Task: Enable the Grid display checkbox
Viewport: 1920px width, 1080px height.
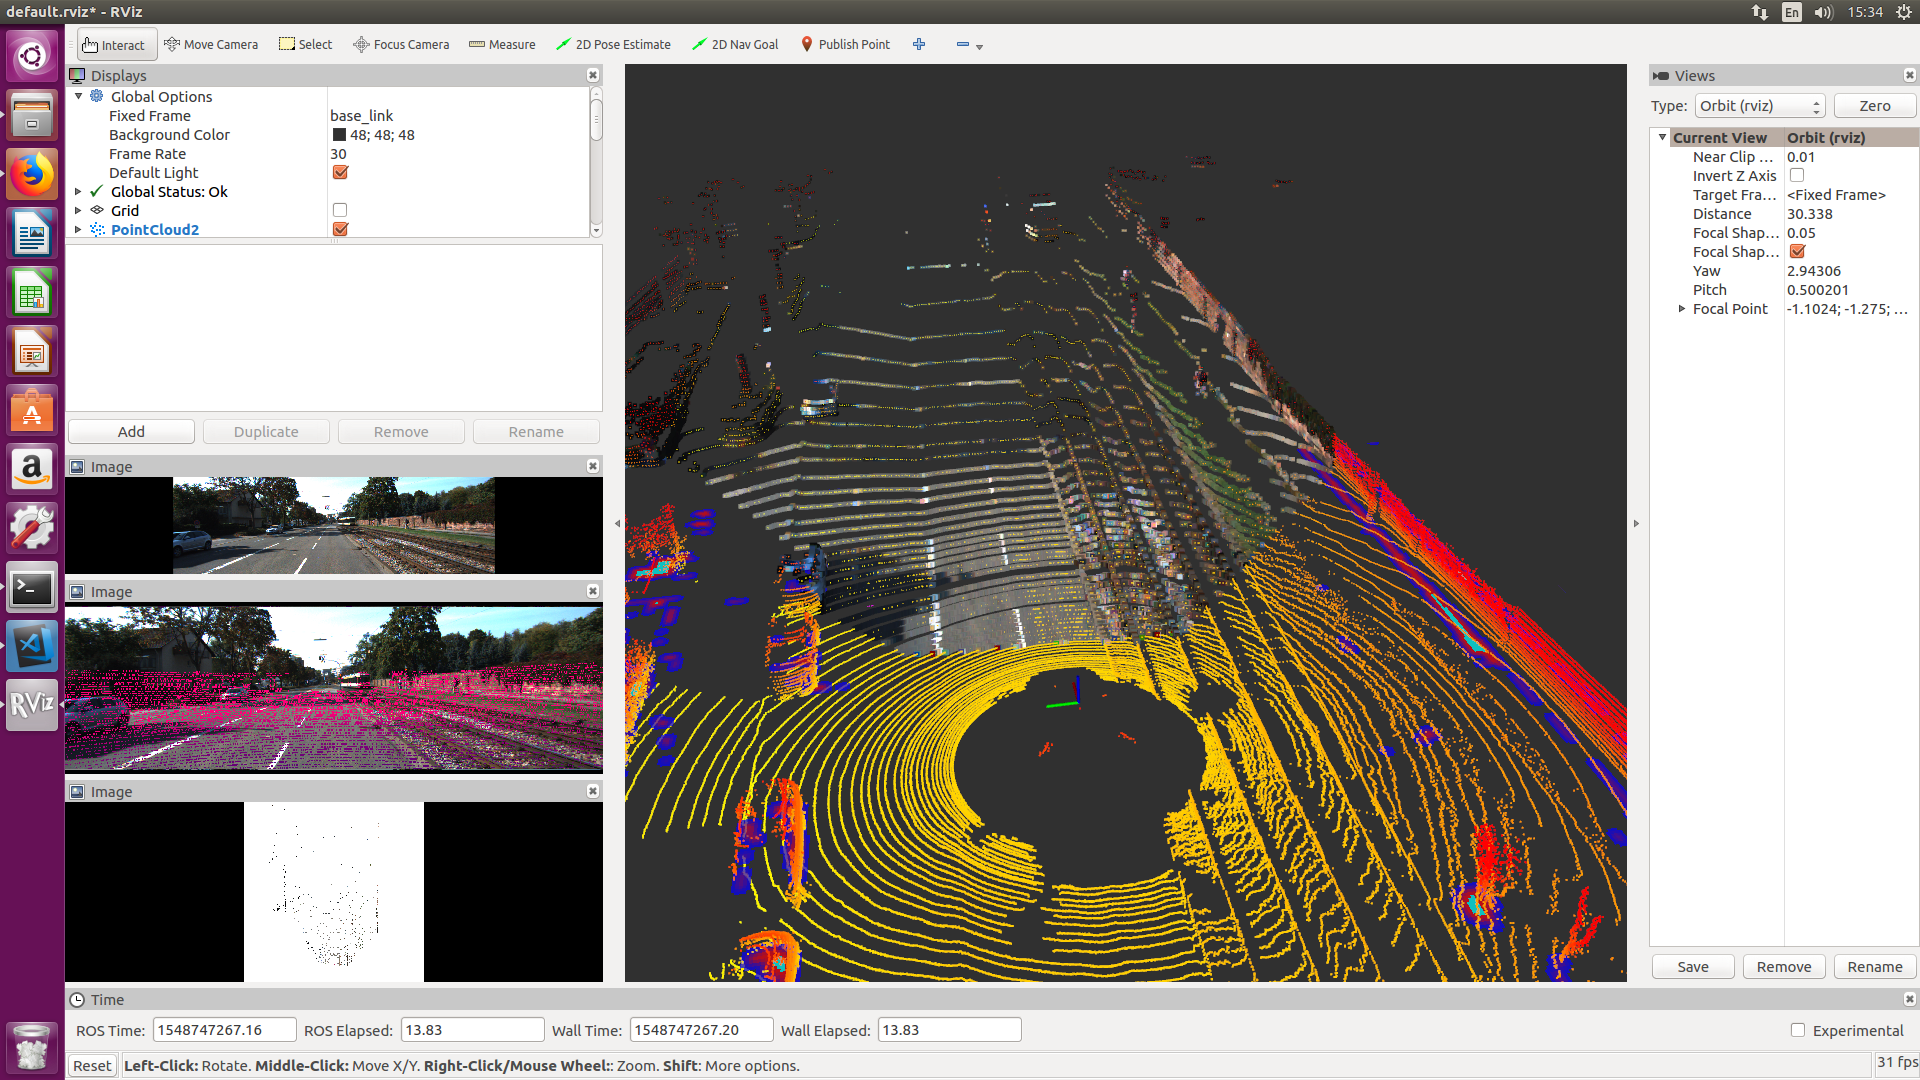Action: tap(340, 210)
